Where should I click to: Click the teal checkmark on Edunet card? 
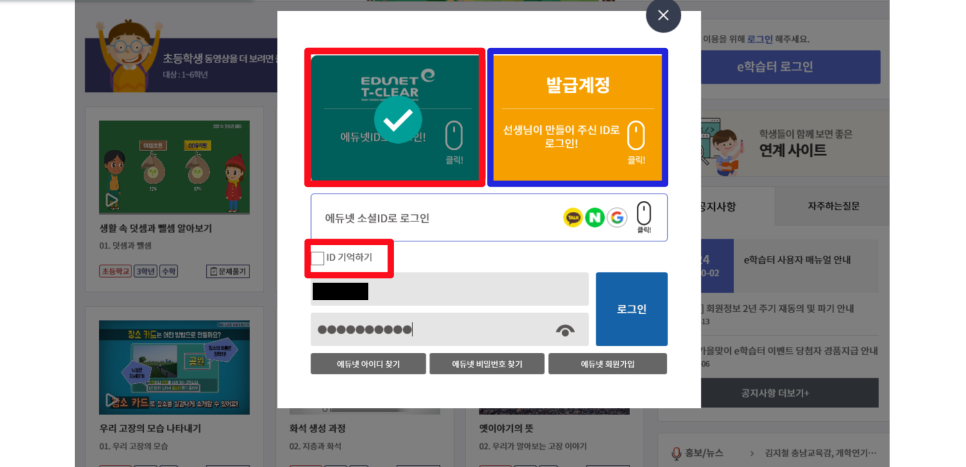(398, 120)
